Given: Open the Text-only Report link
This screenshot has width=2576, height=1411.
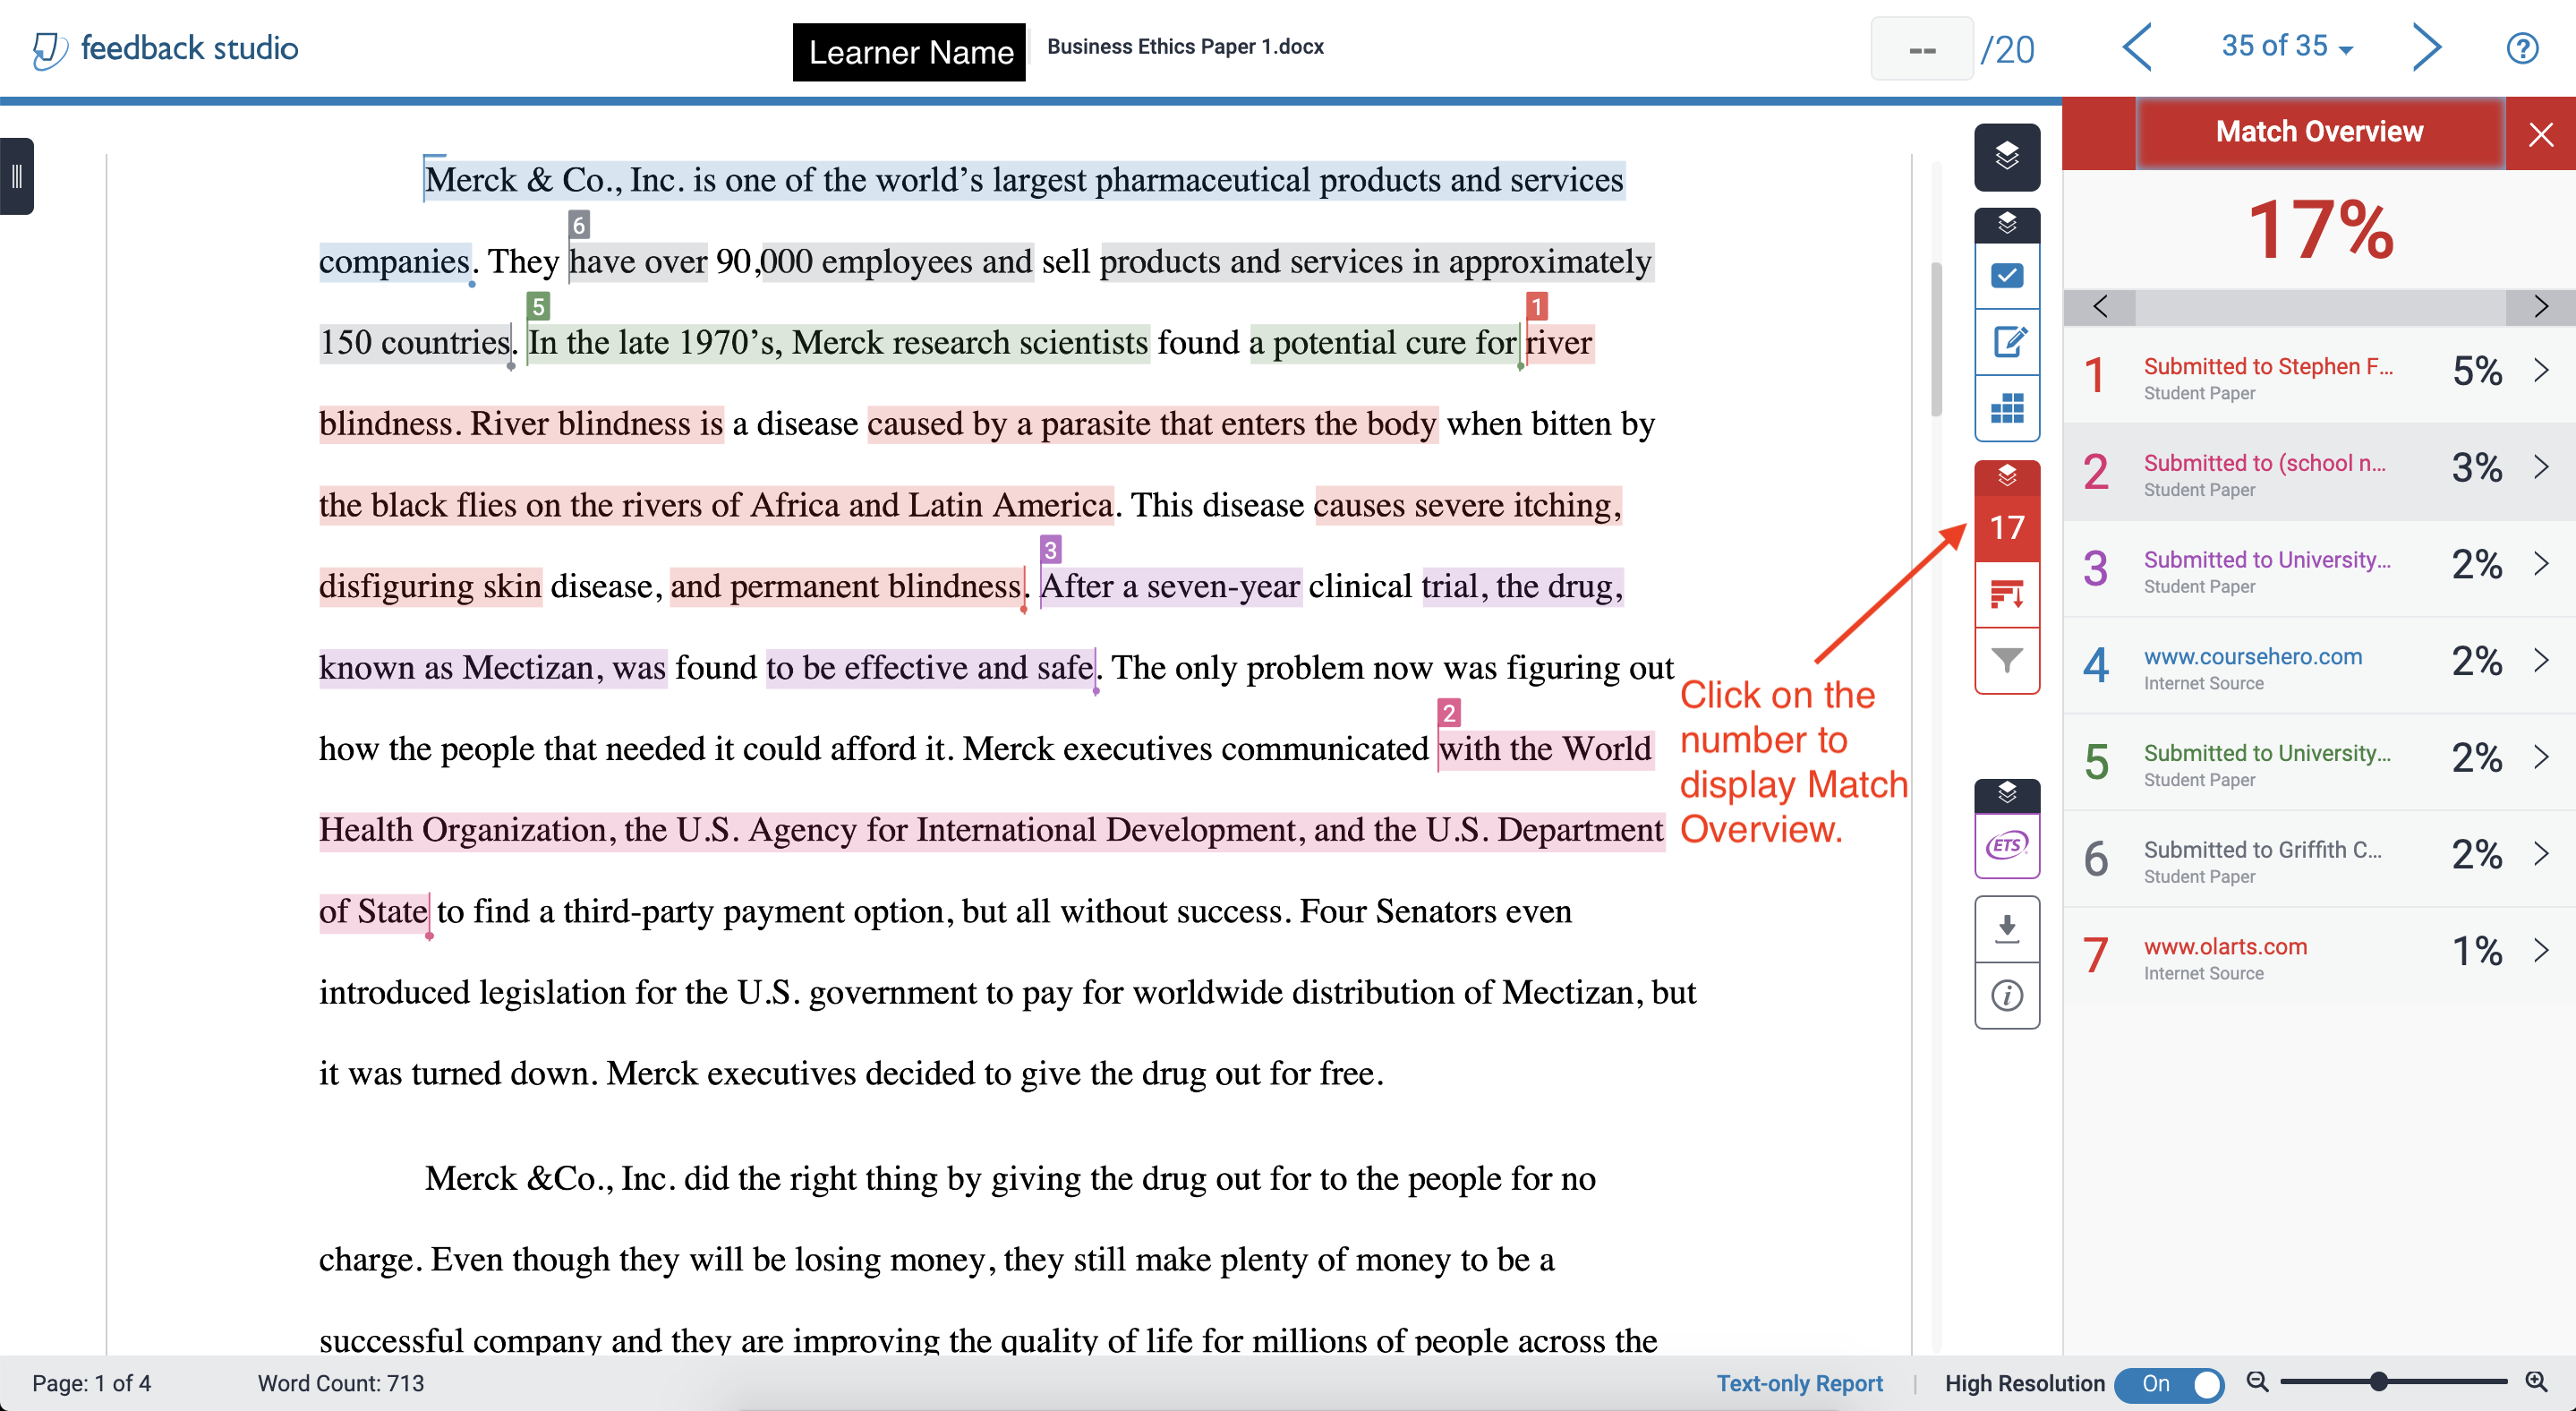Looking at the screenshot, I should click(1799, 1383).
